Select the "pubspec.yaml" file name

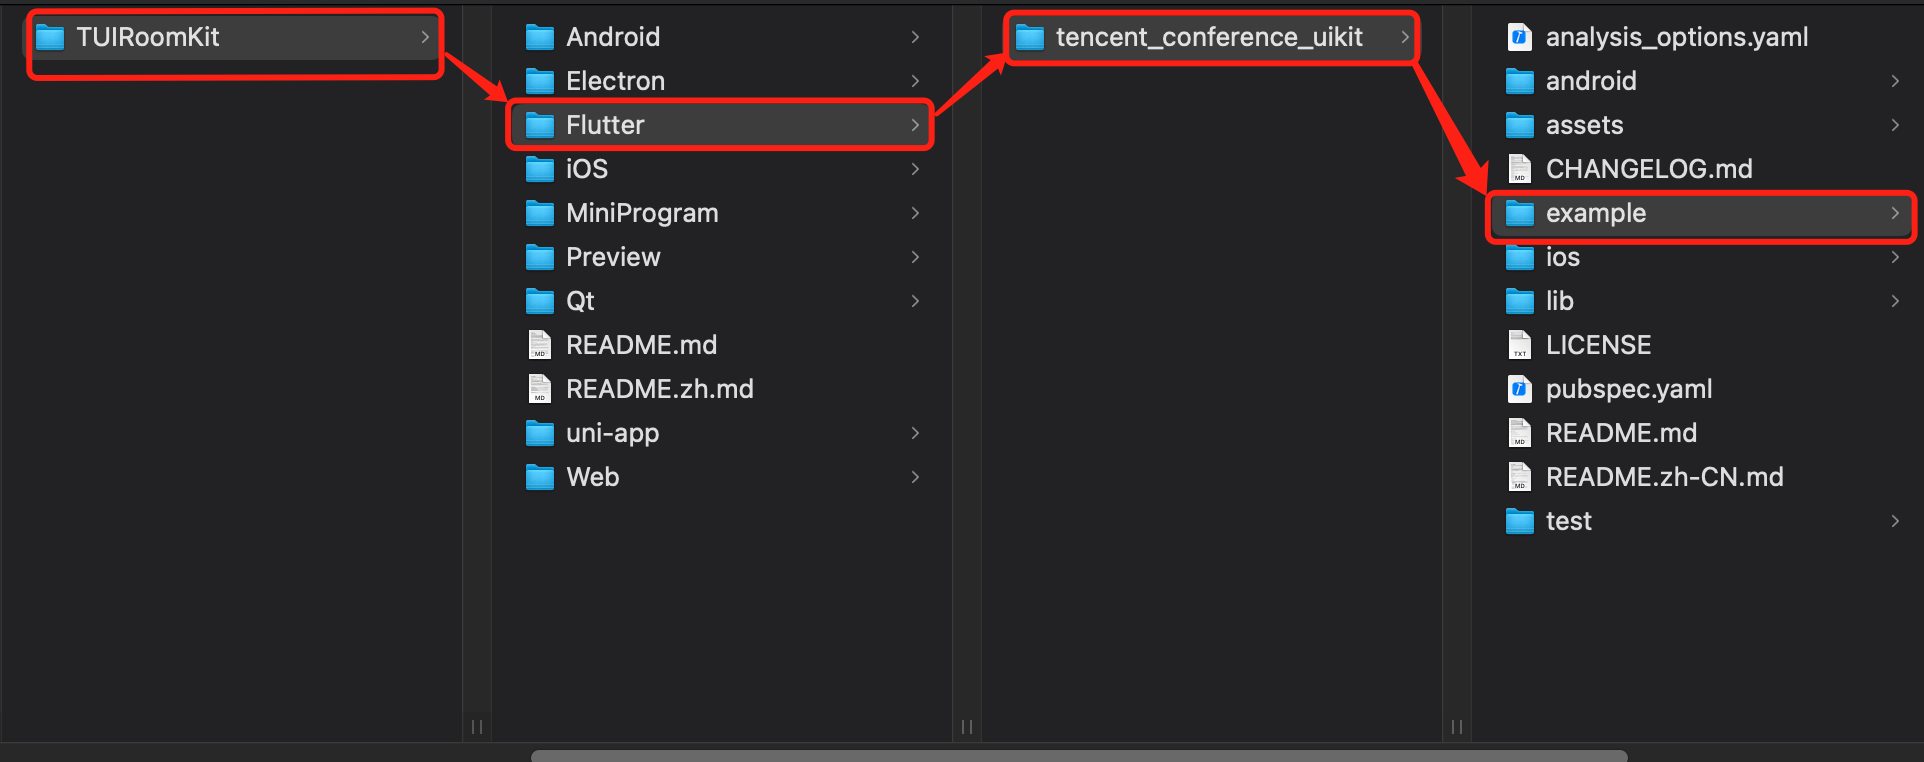pos(1629,389)
